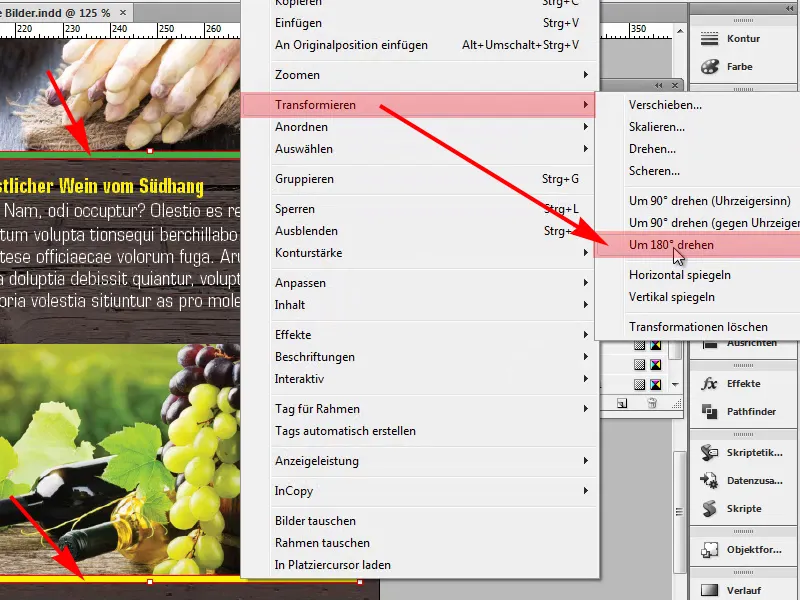Close the floating panel with X

click(x=675, y=85)
